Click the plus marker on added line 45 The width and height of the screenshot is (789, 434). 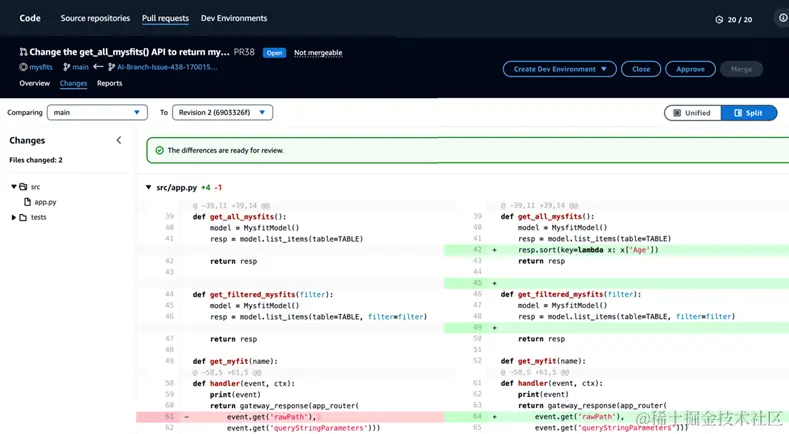pyautogui.click(x=495, y=283)
